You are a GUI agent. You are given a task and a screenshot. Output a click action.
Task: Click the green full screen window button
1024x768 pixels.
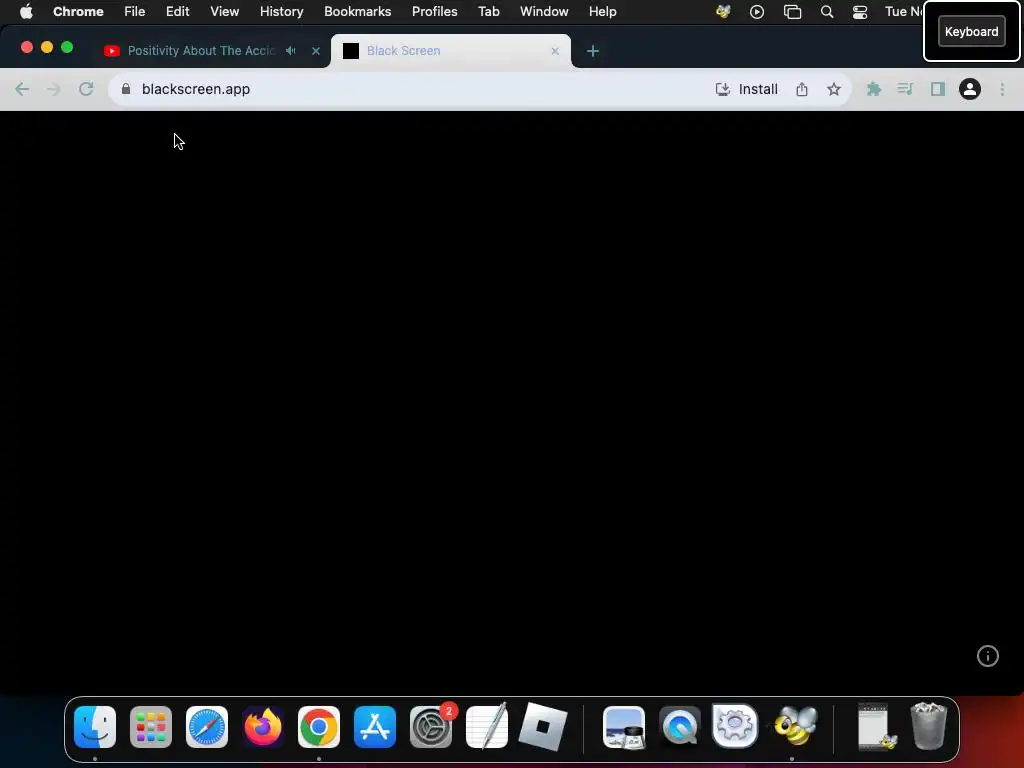(x=67, y=47)
